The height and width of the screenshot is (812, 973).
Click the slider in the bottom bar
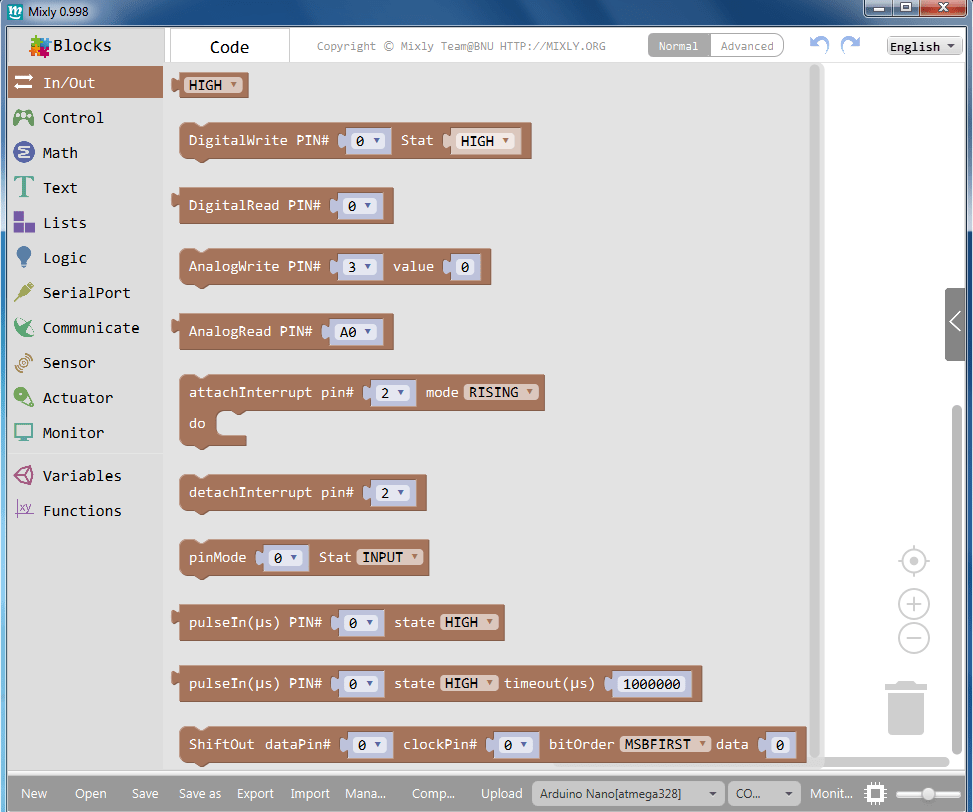coord(928,794)
